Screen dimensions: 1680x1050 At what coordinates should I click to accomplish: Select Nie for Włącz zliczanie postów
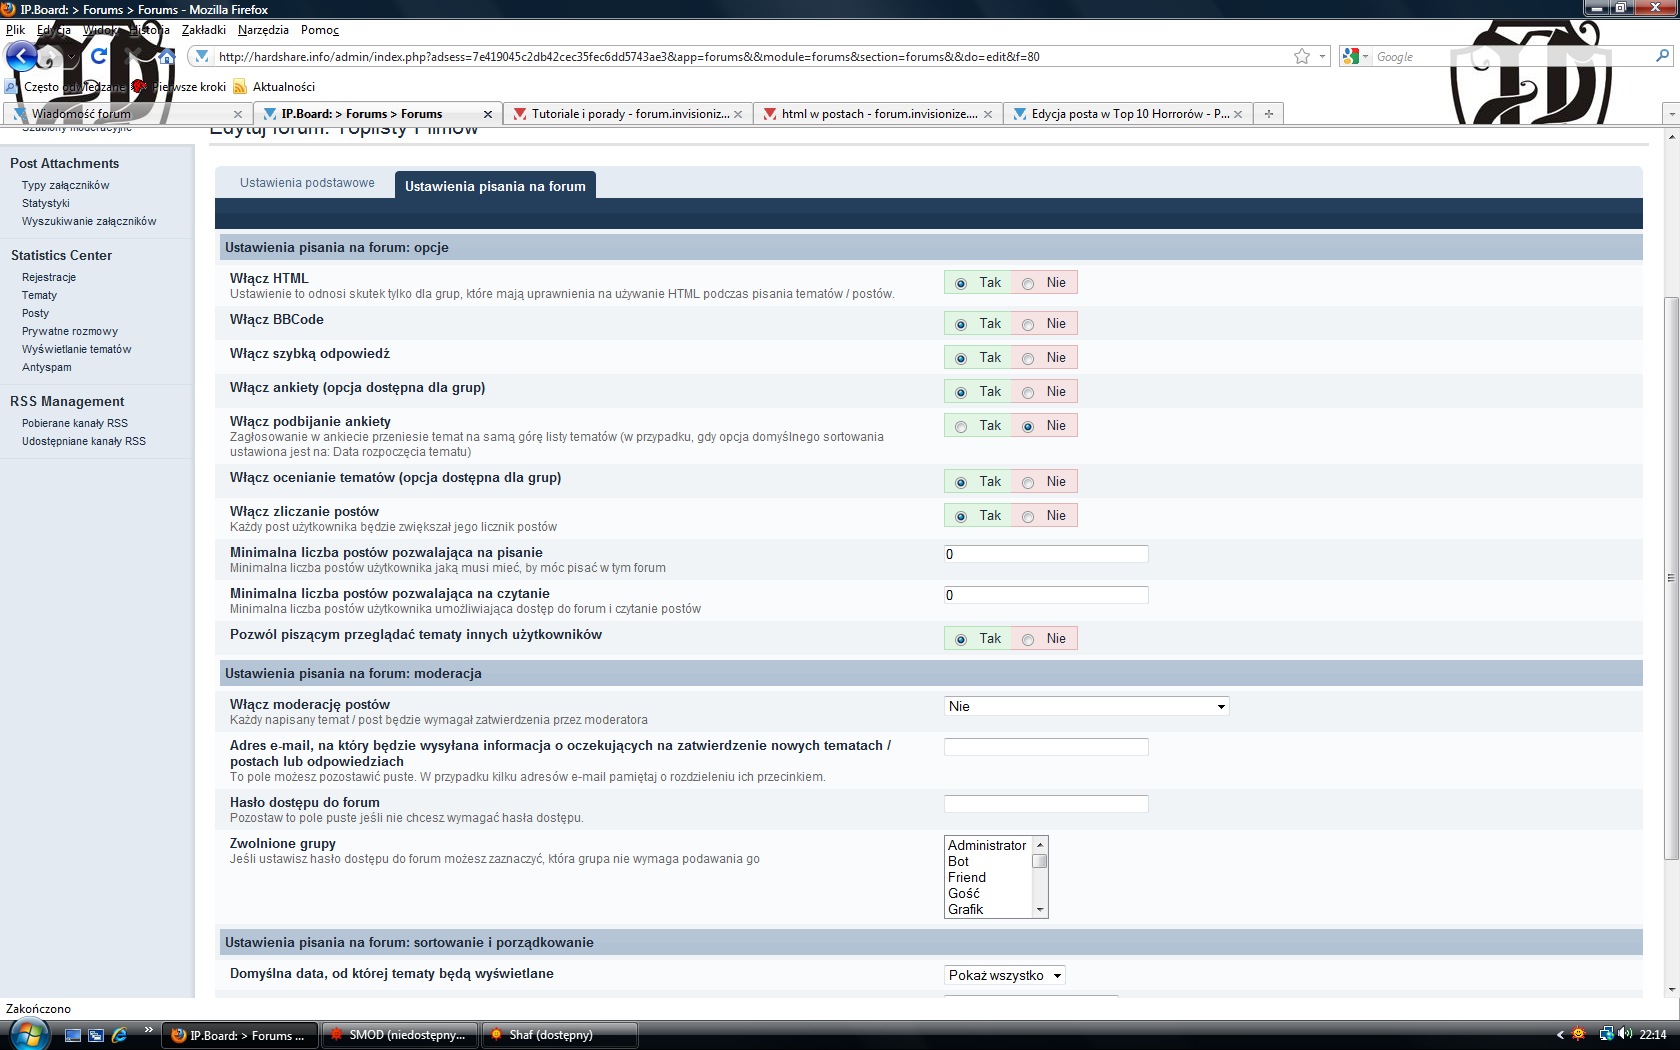coord(1028,517)
